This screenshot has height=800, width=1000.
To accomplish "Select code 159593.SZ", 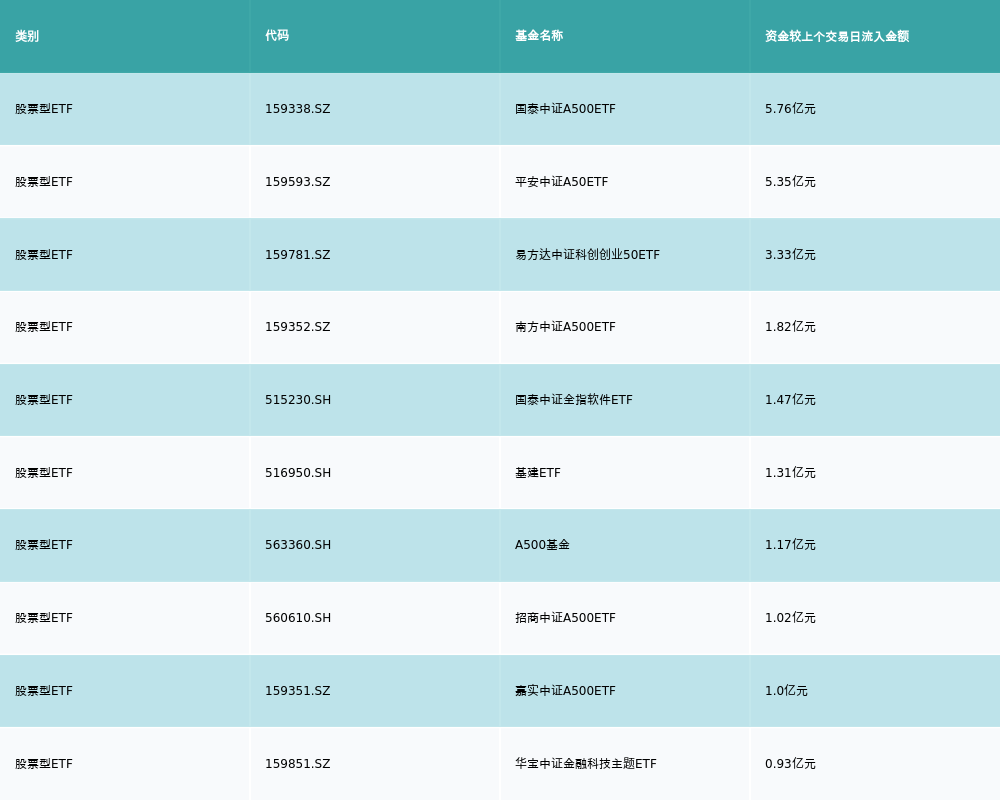I will pos(298,182).
